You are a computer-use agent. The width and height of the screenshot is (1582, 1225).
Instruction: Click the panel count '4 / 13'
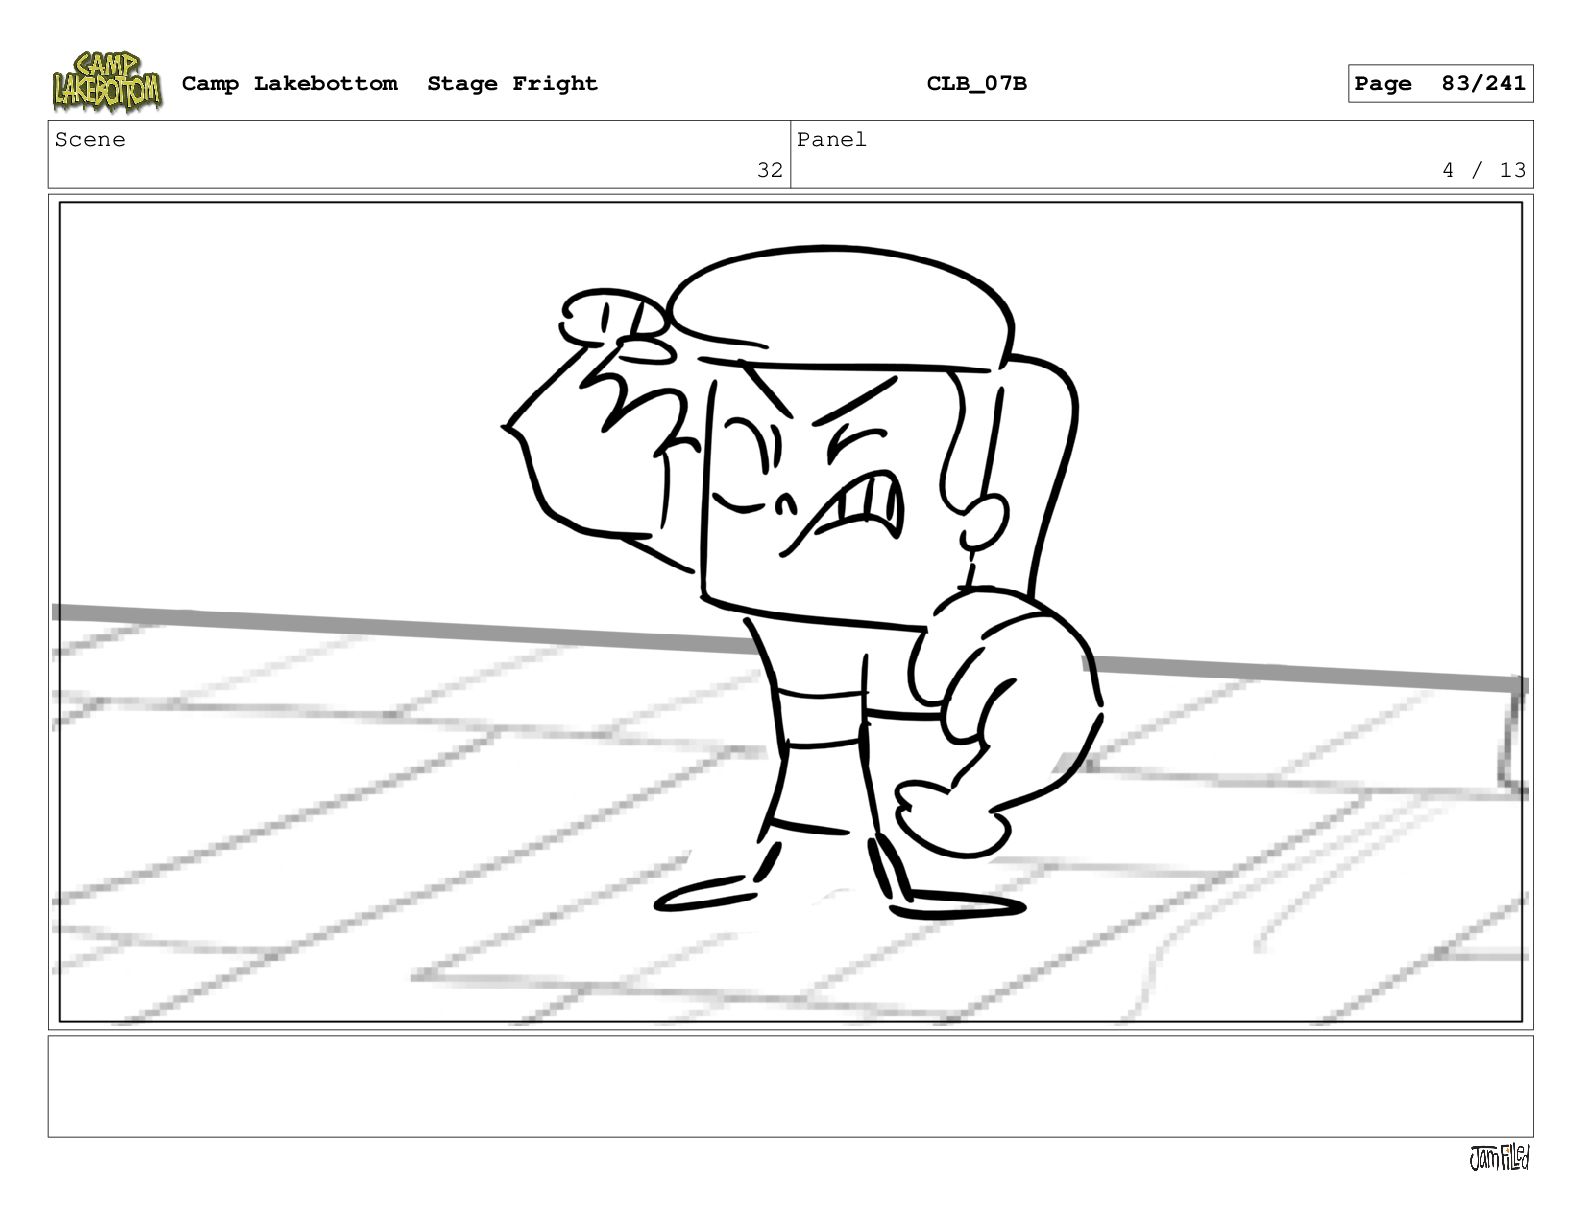(x=1484, y=170)
